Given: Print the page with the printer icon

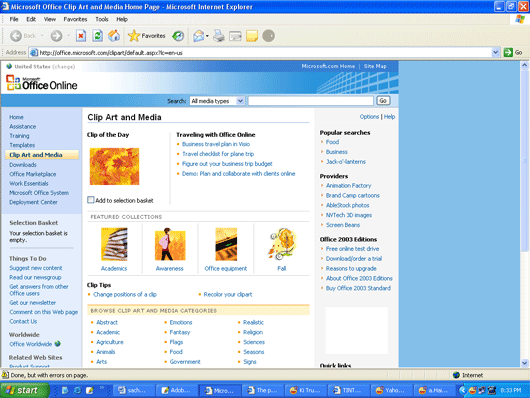Looking at the screenshot, I should point(219,36).
